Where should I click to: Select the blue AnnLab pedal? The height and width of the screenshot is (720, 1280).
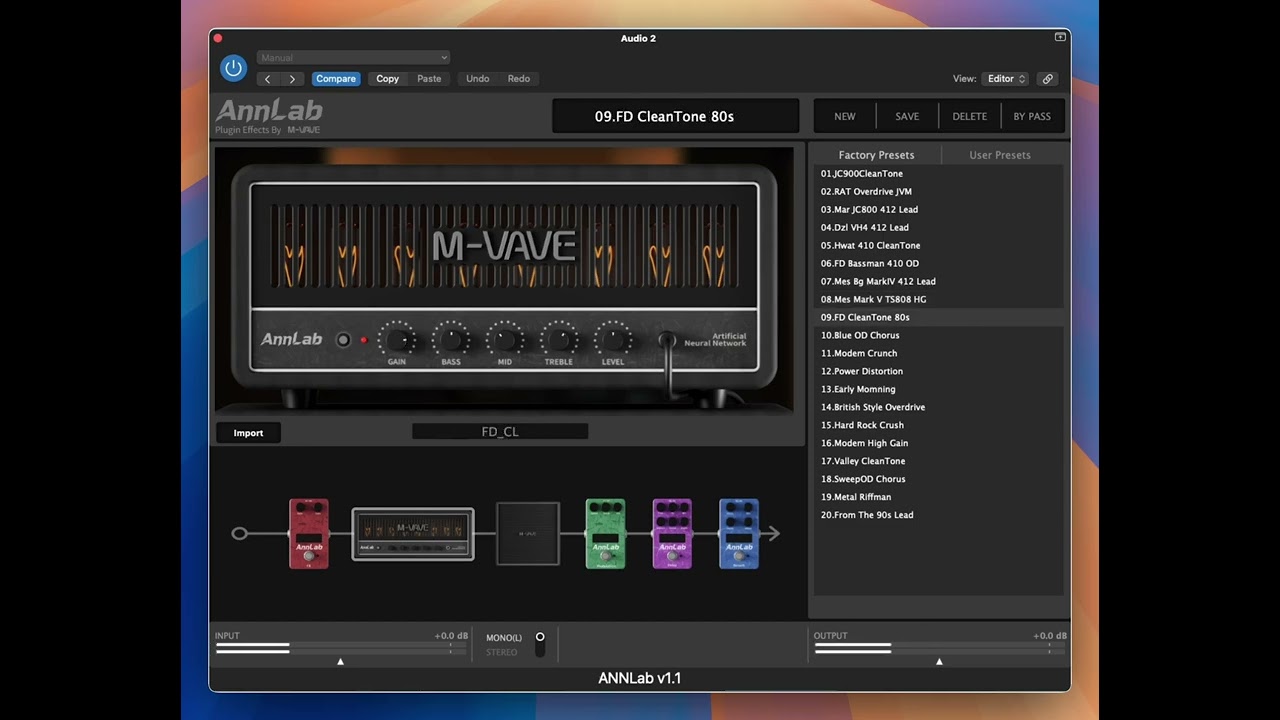click(x=739, y=534)
